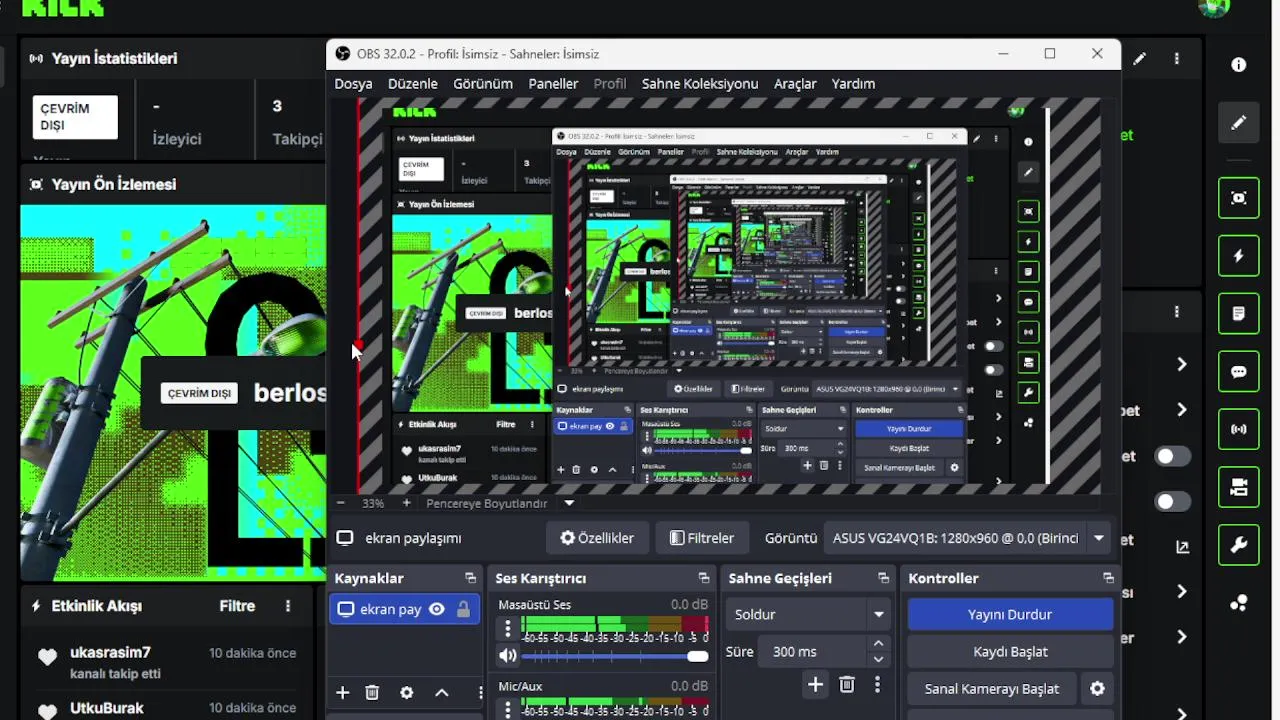Toggle the lightning activity feed icon in Kick sidebar
The image size is (1280, 720).
(x=1239, y=256)
